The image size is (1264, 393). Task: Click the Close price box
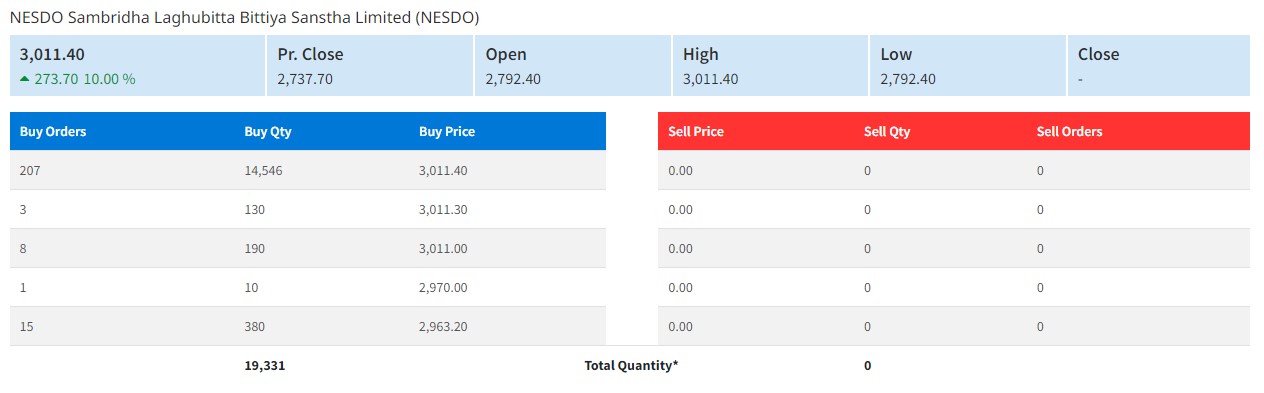click(1159, 66)
